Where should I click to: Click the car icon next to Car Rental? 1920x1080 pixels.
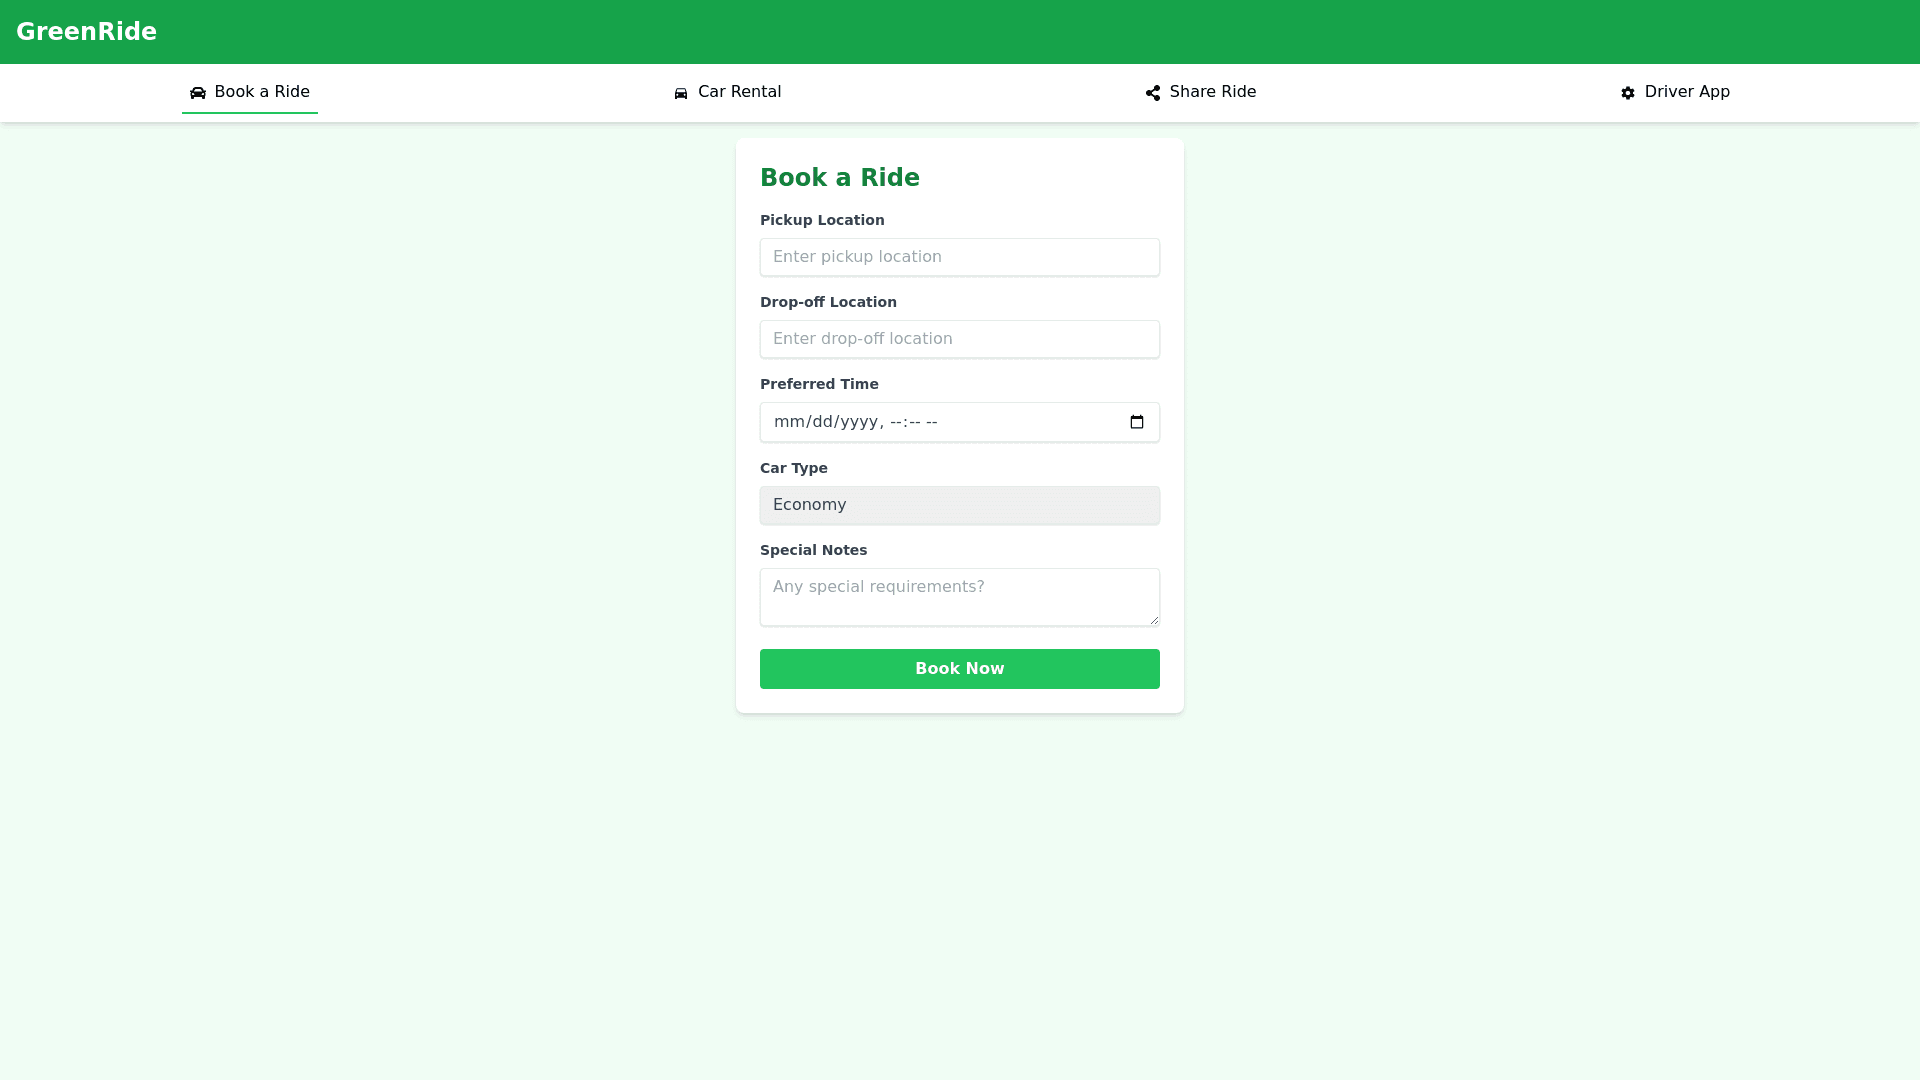681,93
